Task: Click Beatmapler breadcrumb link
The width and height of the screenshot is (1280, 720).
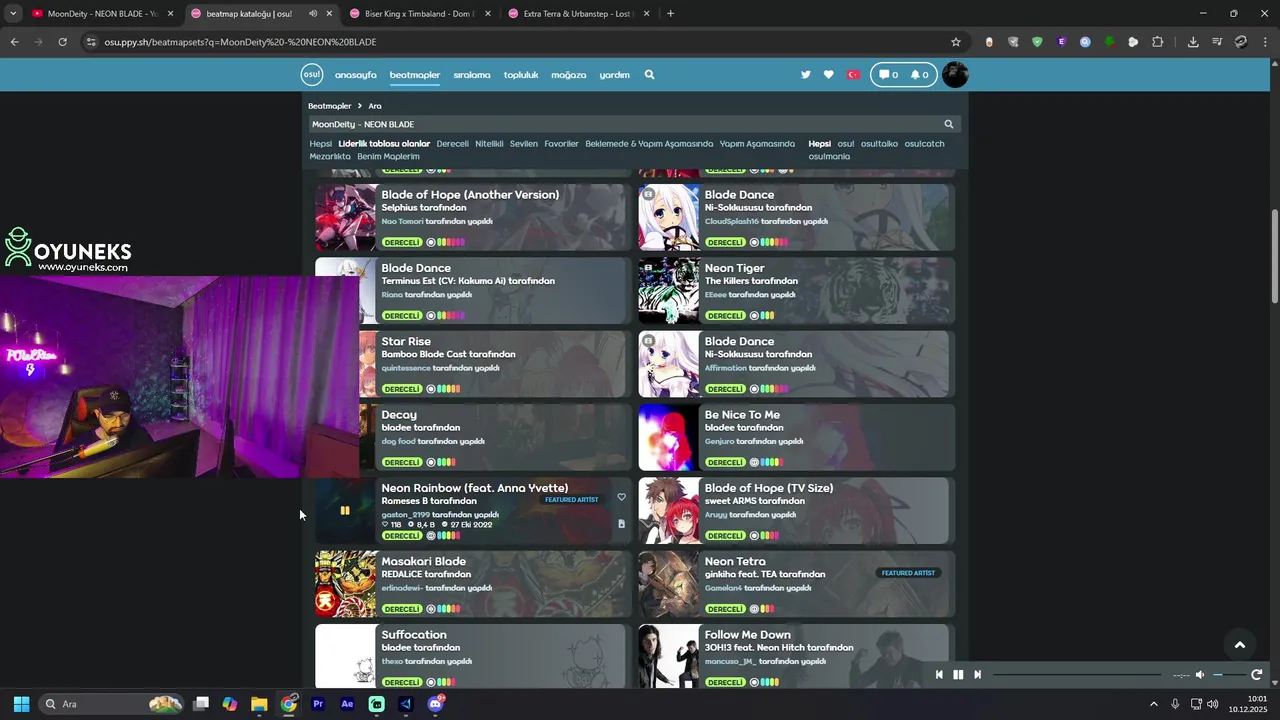Action: (x=329, y=106)
